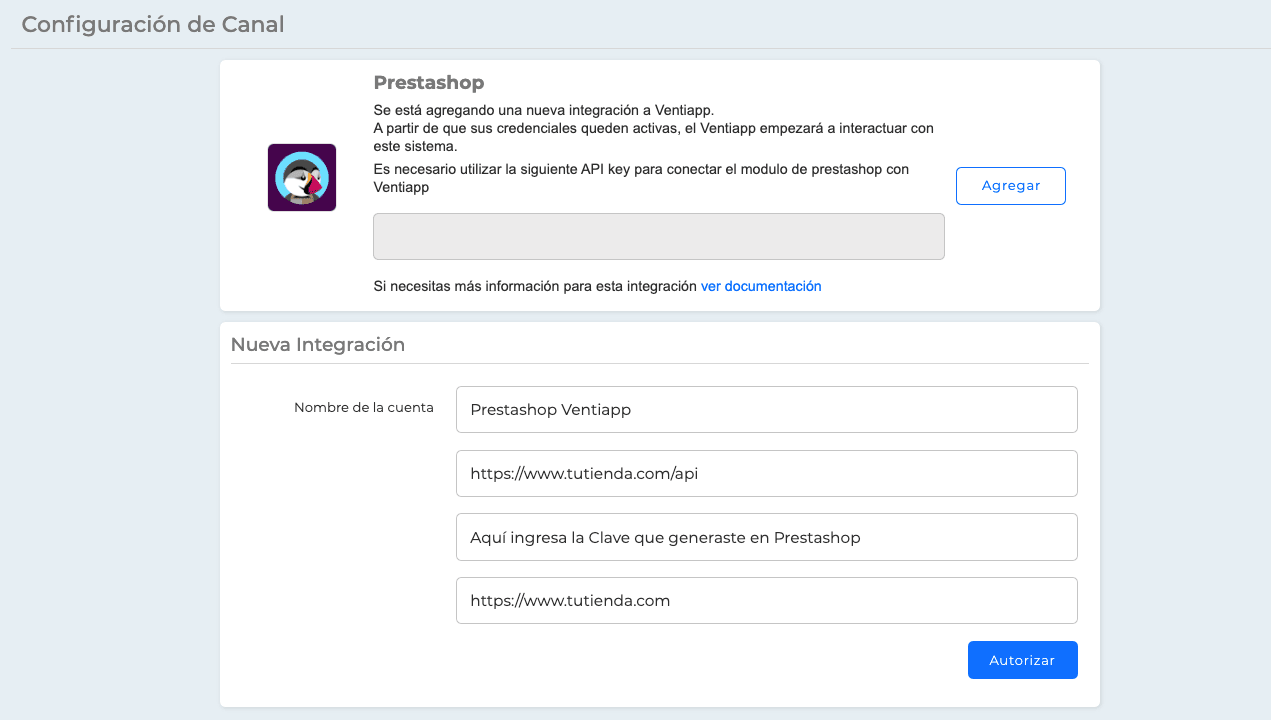1271x720 pixels.
Task: Click the Configuración de Canal title
Action: (153, 24)
